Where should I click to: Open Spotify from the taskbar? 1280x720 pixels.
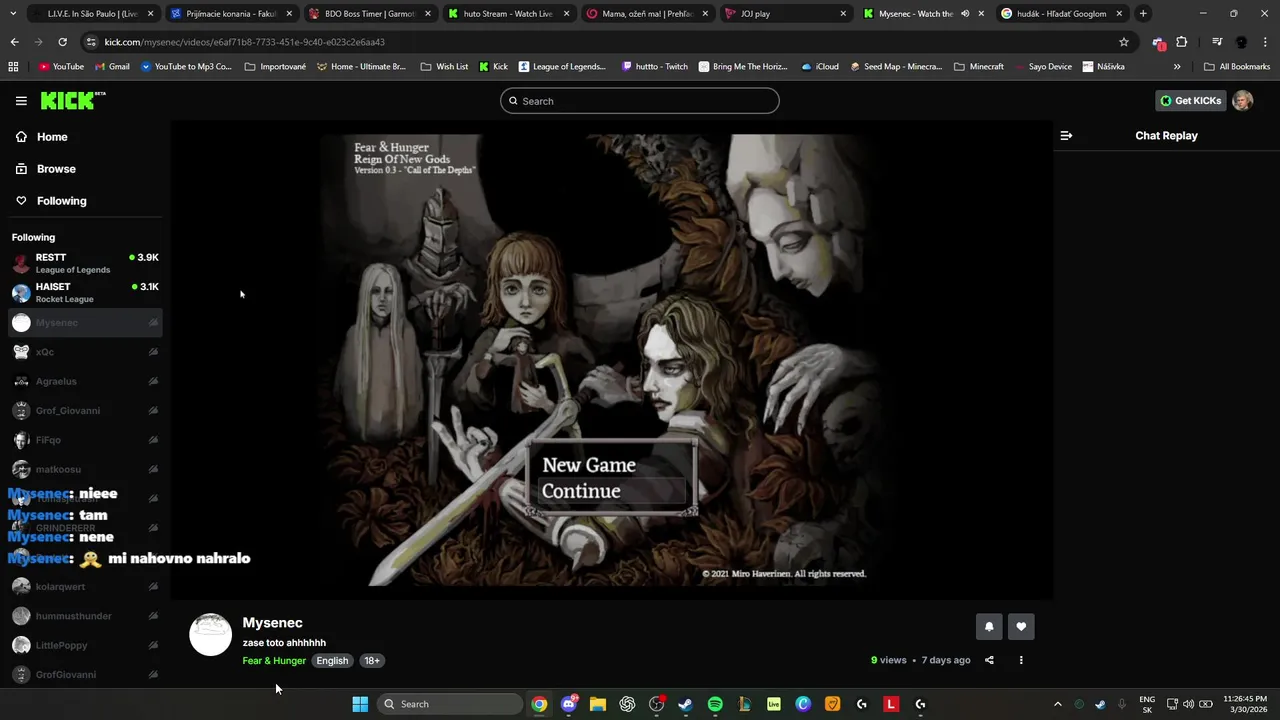(715, 704)
